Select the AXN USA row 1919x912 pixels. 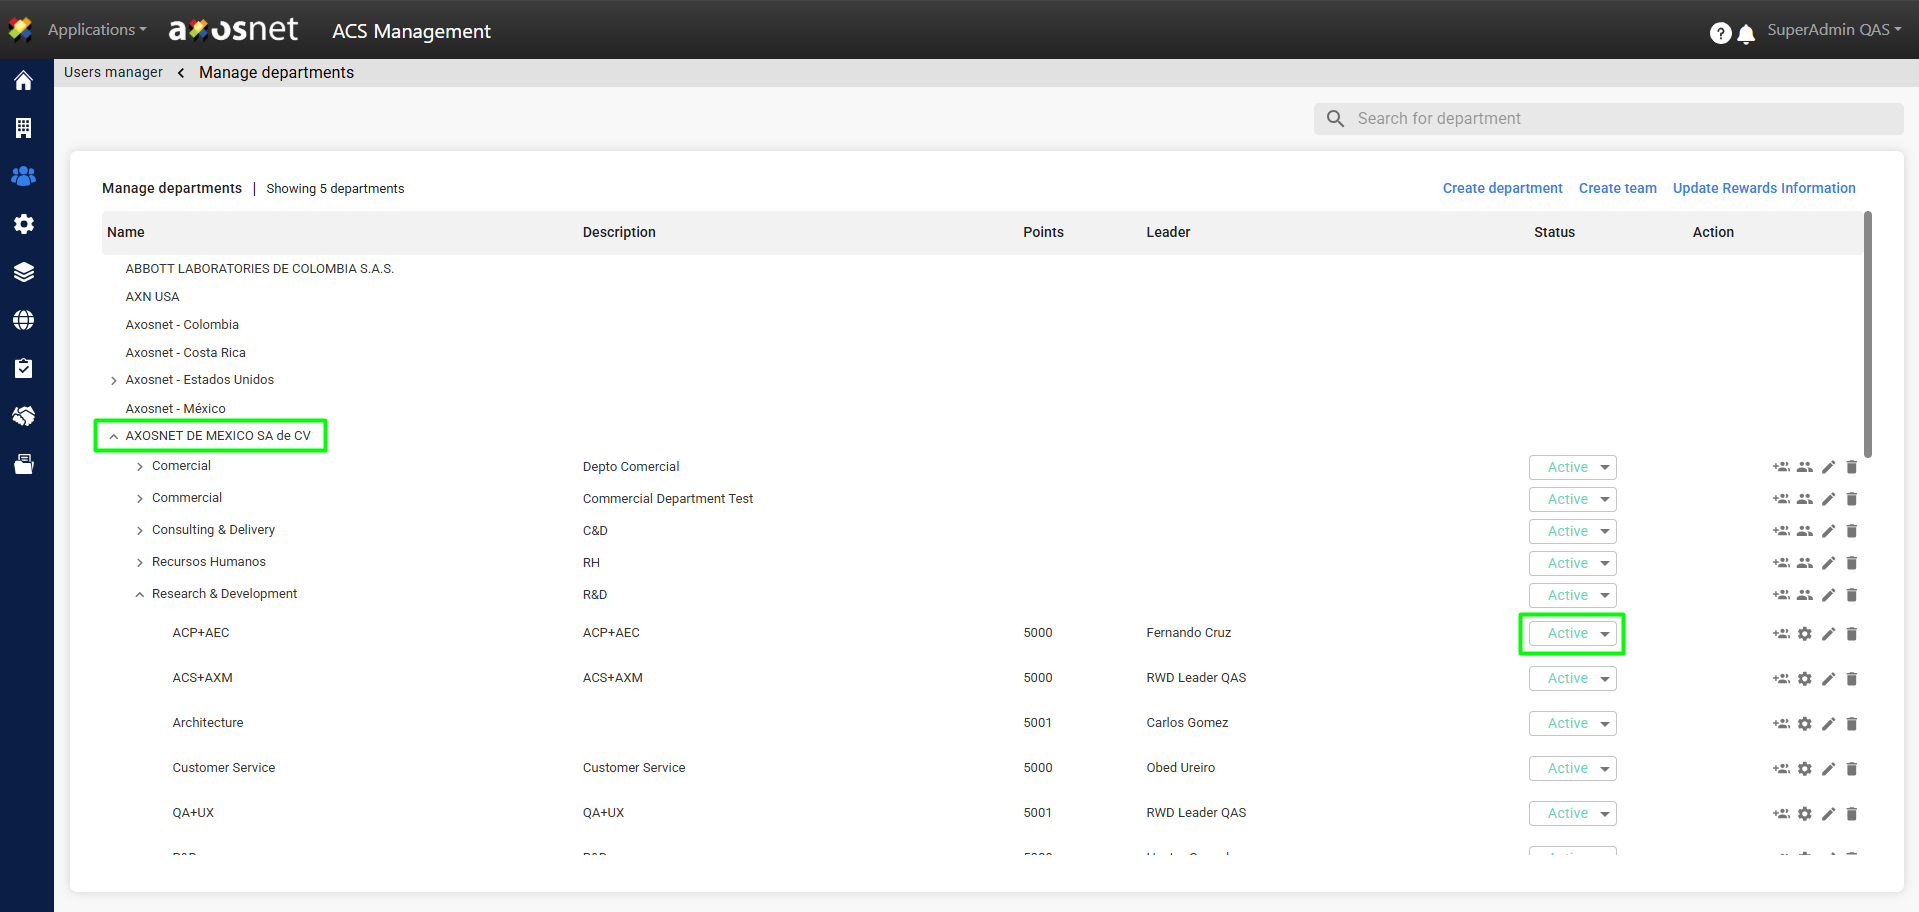[x=152, y=297]
